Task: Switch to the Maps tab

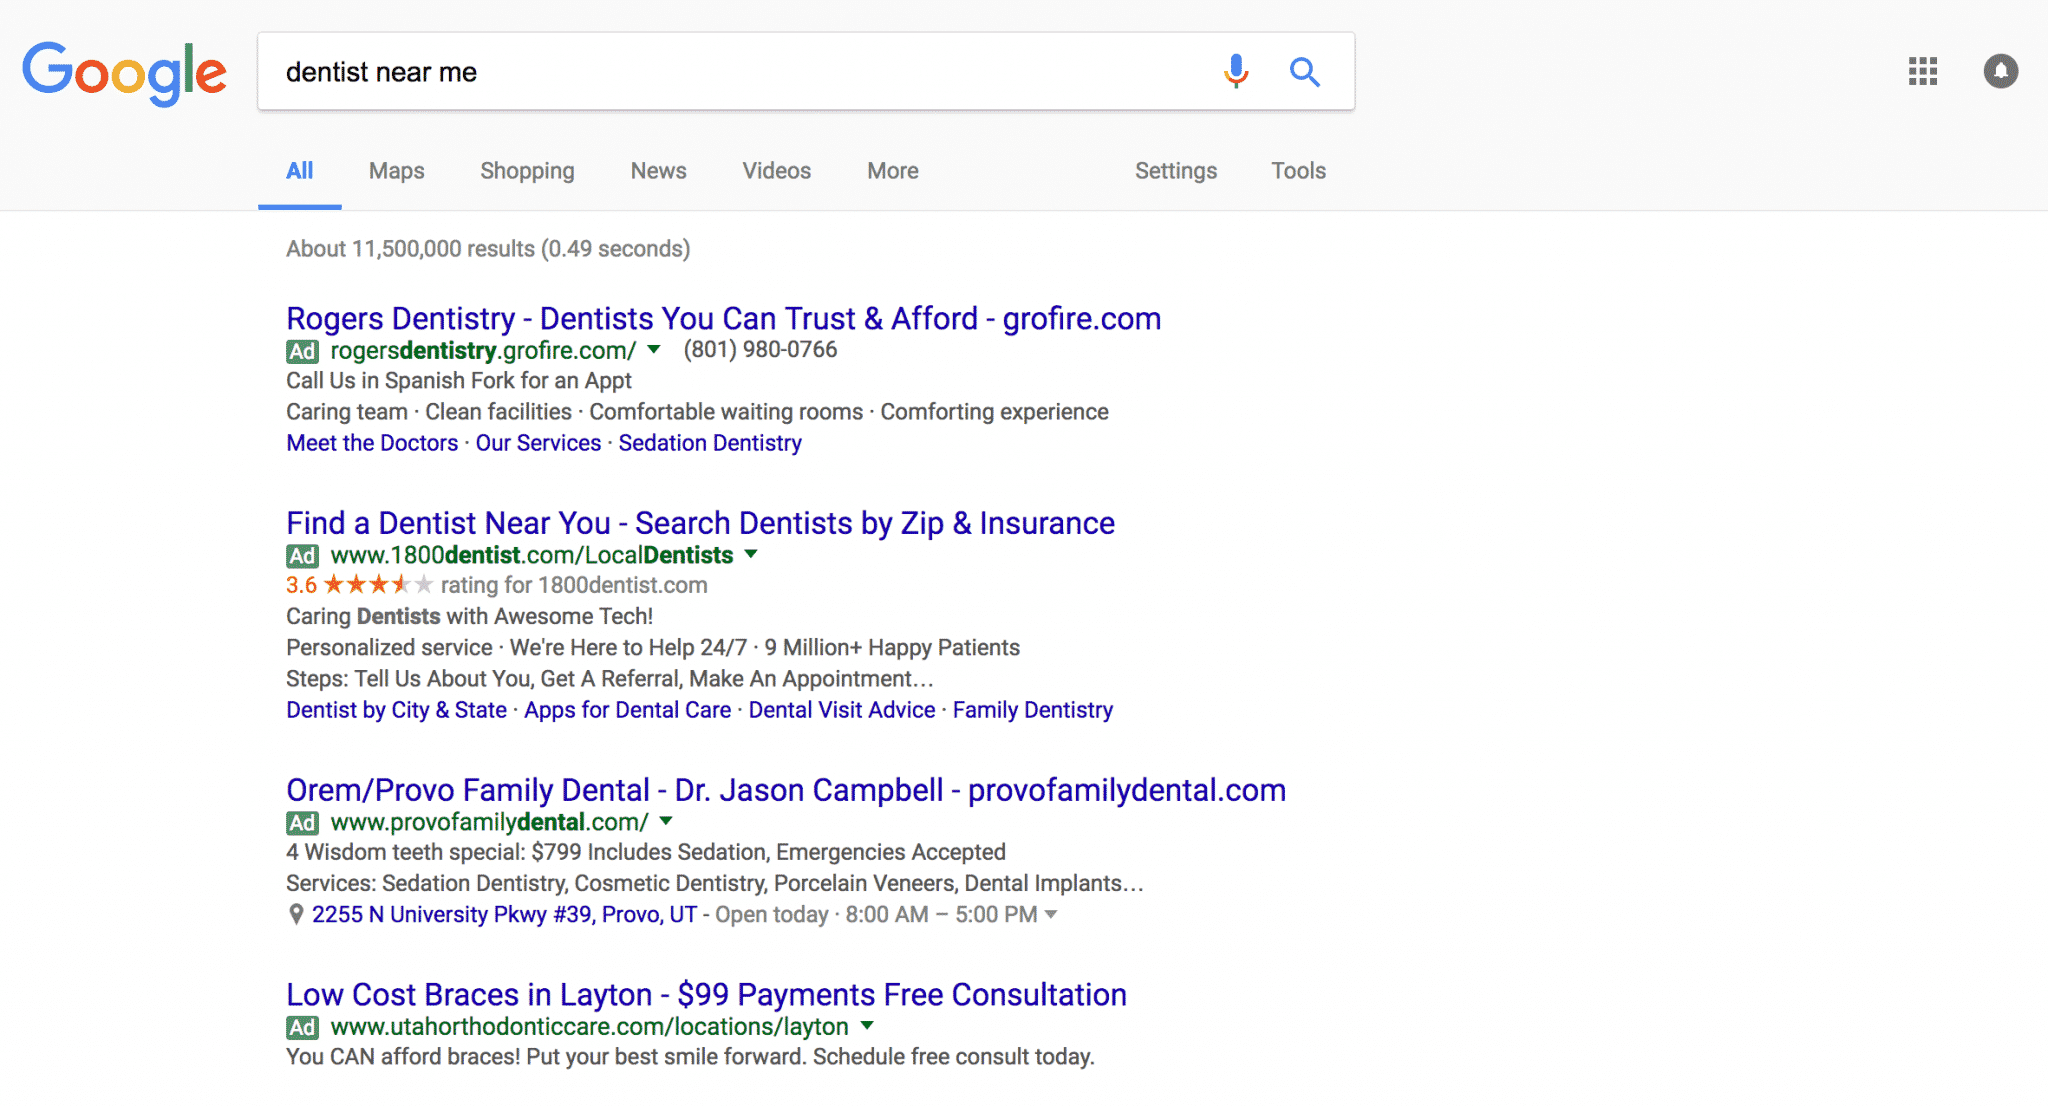Action: click(x=396, y=171)
